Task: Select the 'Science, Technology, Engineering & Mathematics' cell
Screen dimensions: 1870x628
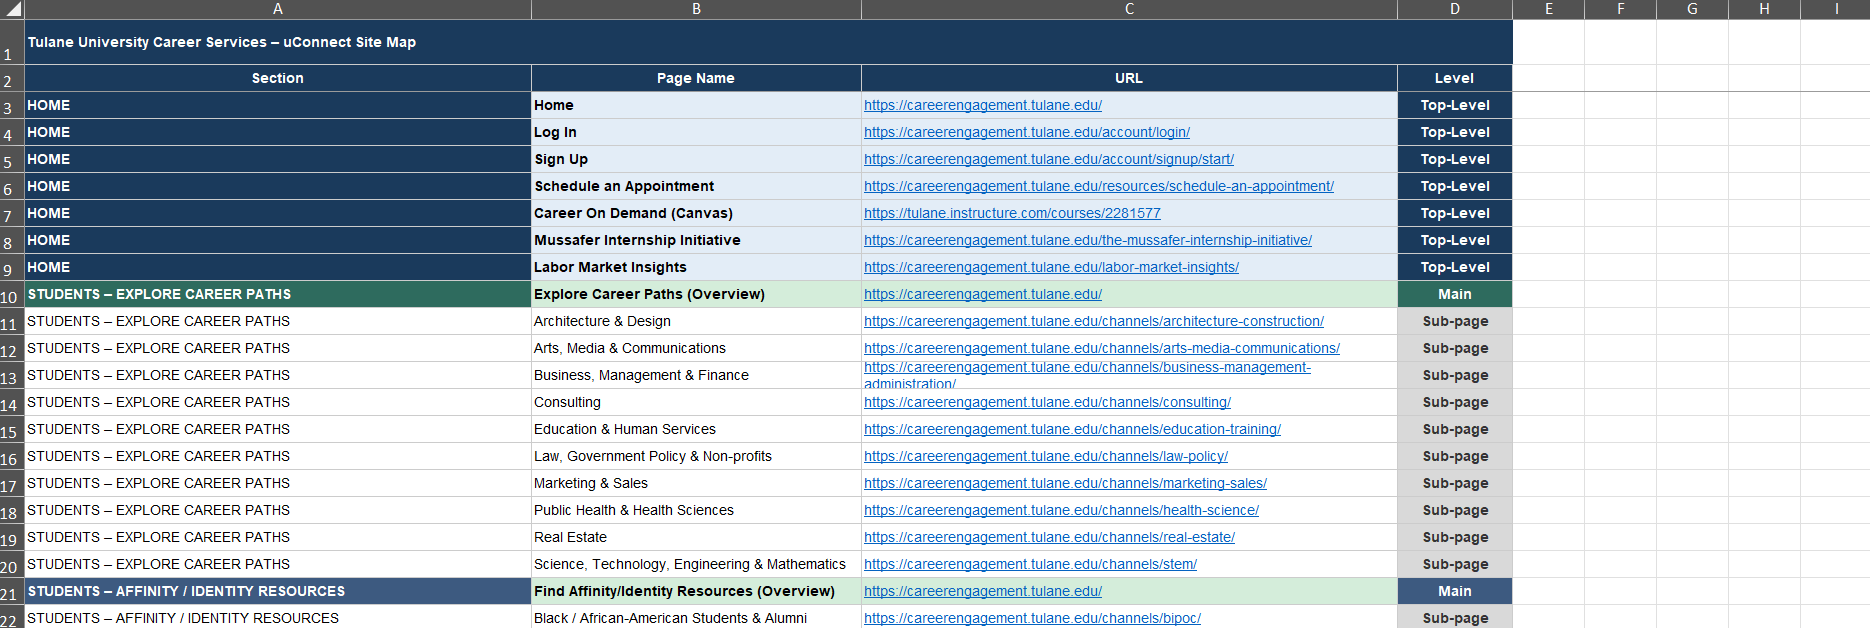Action: 696,564
